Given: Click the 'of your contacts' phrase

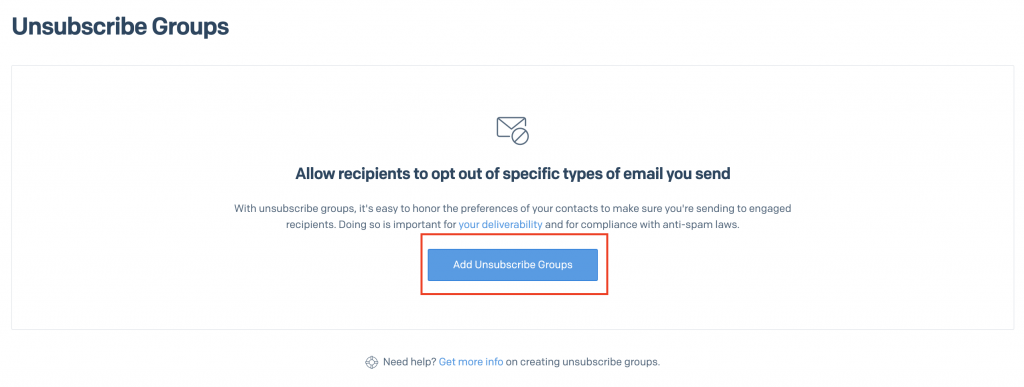Looking at the screenshot, I should (x=547, y=209).
